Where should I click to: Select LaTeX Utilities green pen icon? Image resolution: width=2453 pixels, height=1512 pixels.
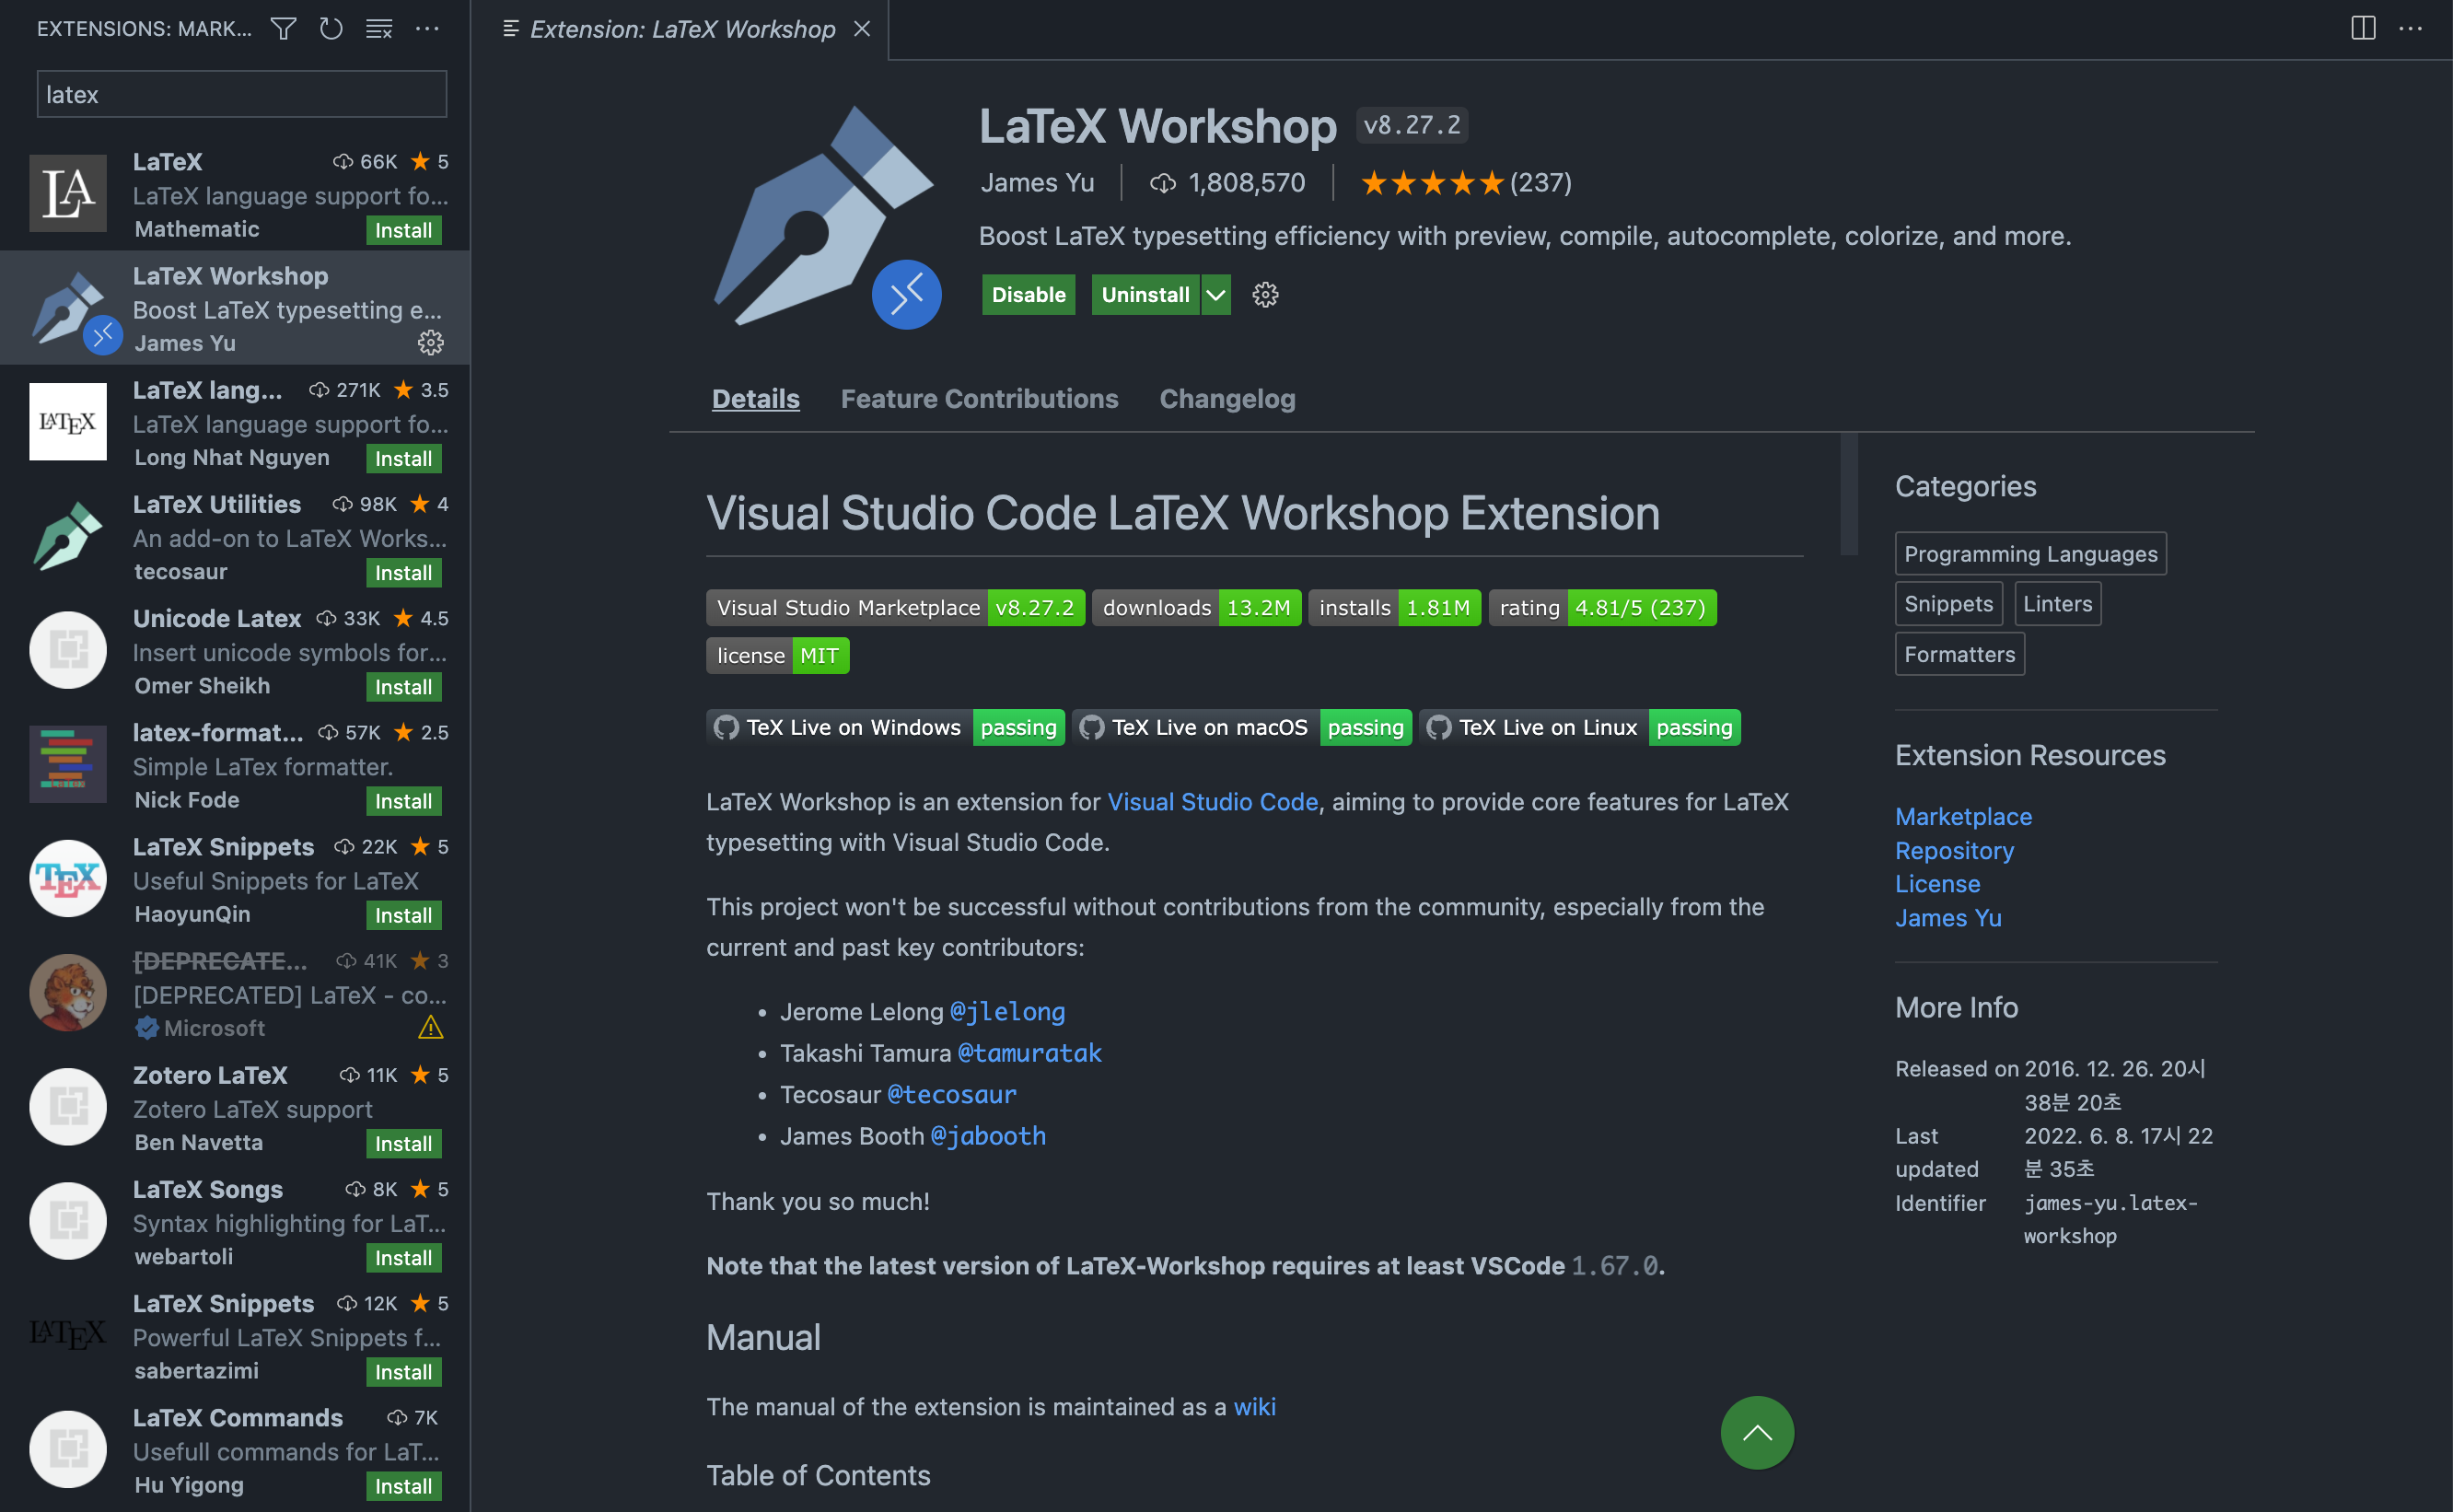68,536
